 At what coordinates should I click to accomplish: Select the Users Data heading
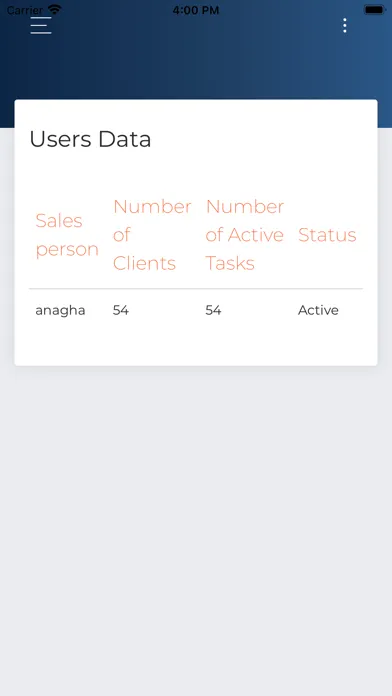pyautogui.click(x=90, y=139)
